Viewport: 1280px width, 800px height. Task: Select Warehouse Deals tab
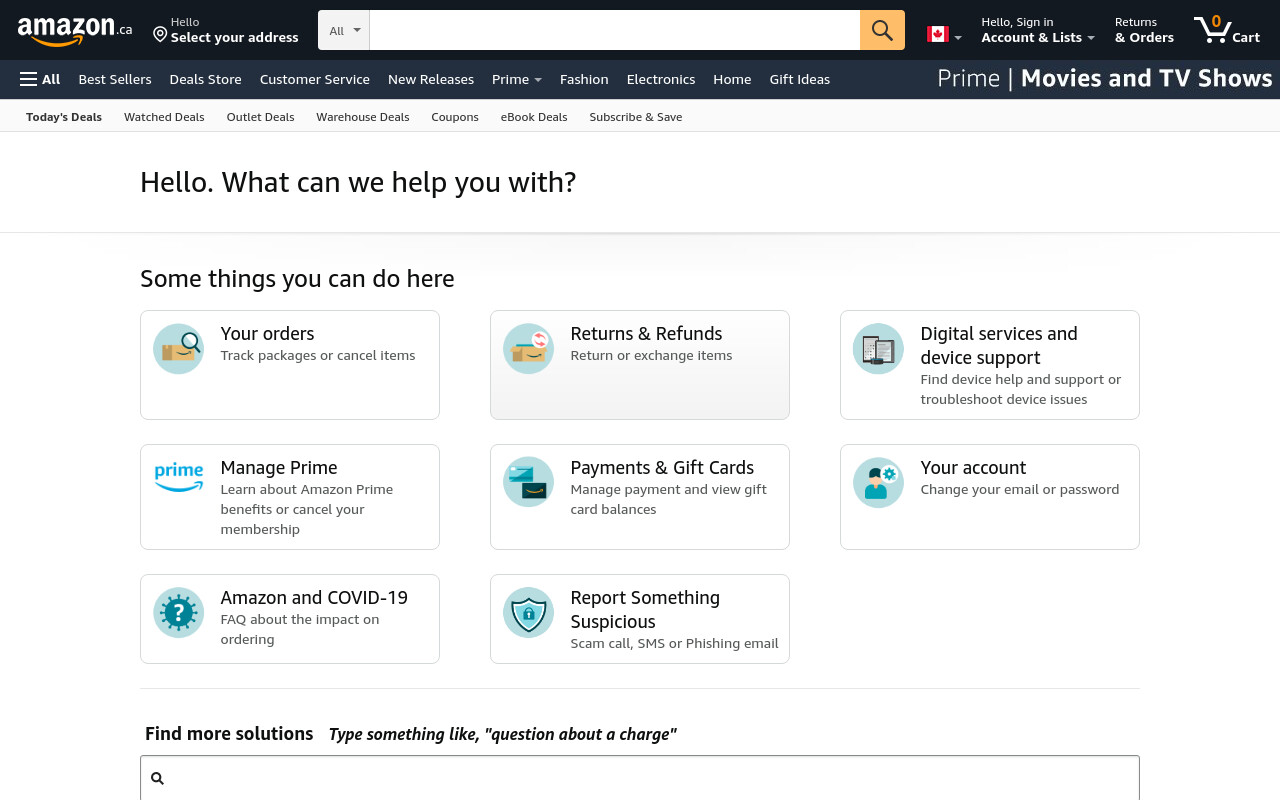click(363, 117)
